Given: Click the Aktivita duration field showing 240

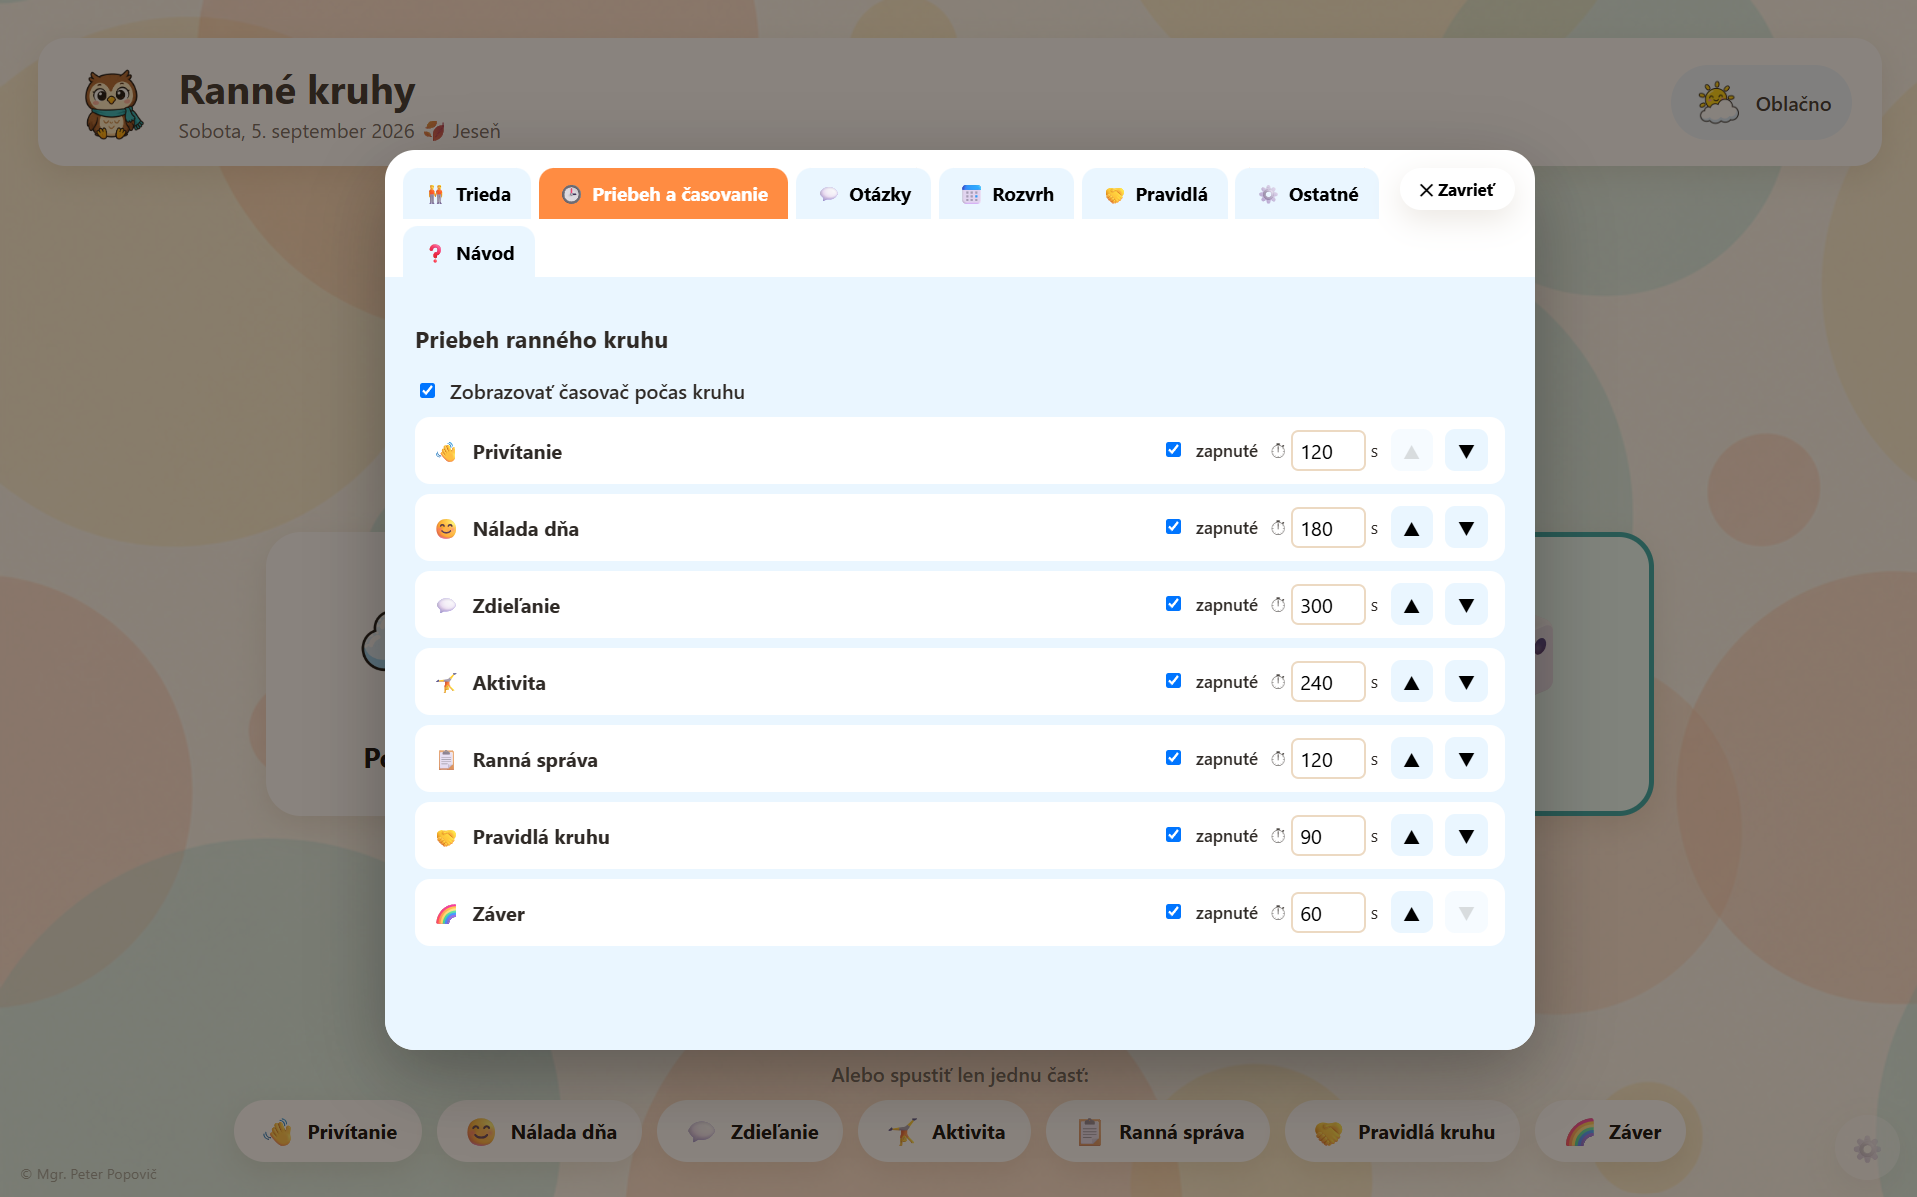Looking at the screenshot, I should tap(1328, 682).
